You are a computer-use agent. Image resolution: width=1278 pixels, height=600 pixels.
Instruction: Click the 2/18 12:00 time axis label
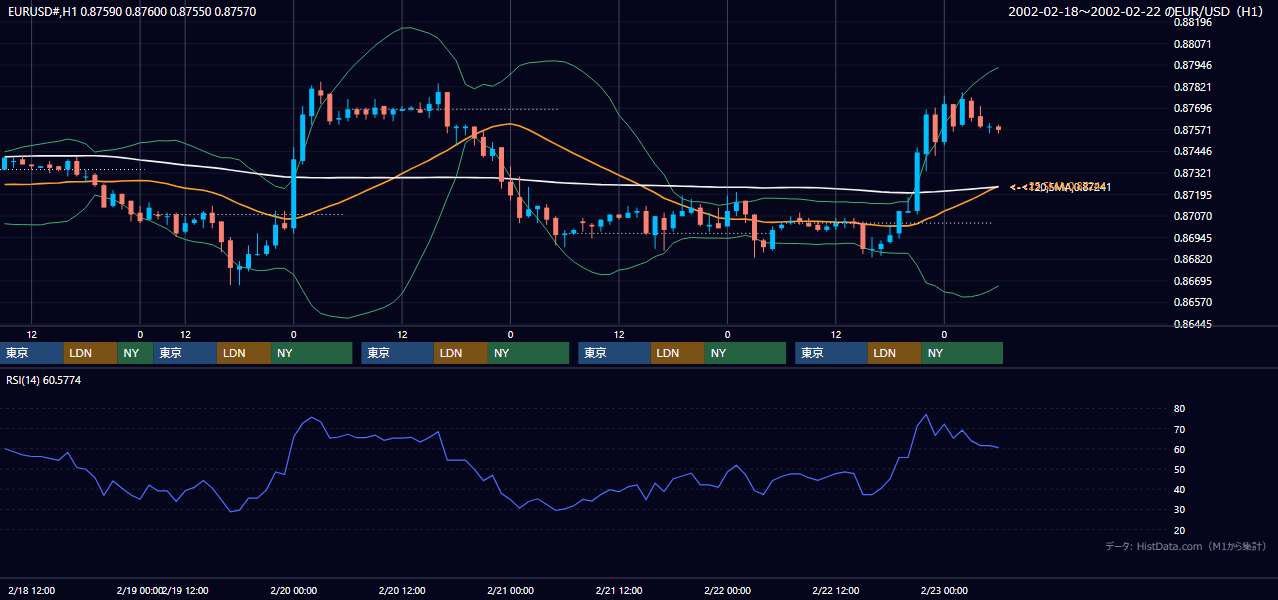pos(31,591)
